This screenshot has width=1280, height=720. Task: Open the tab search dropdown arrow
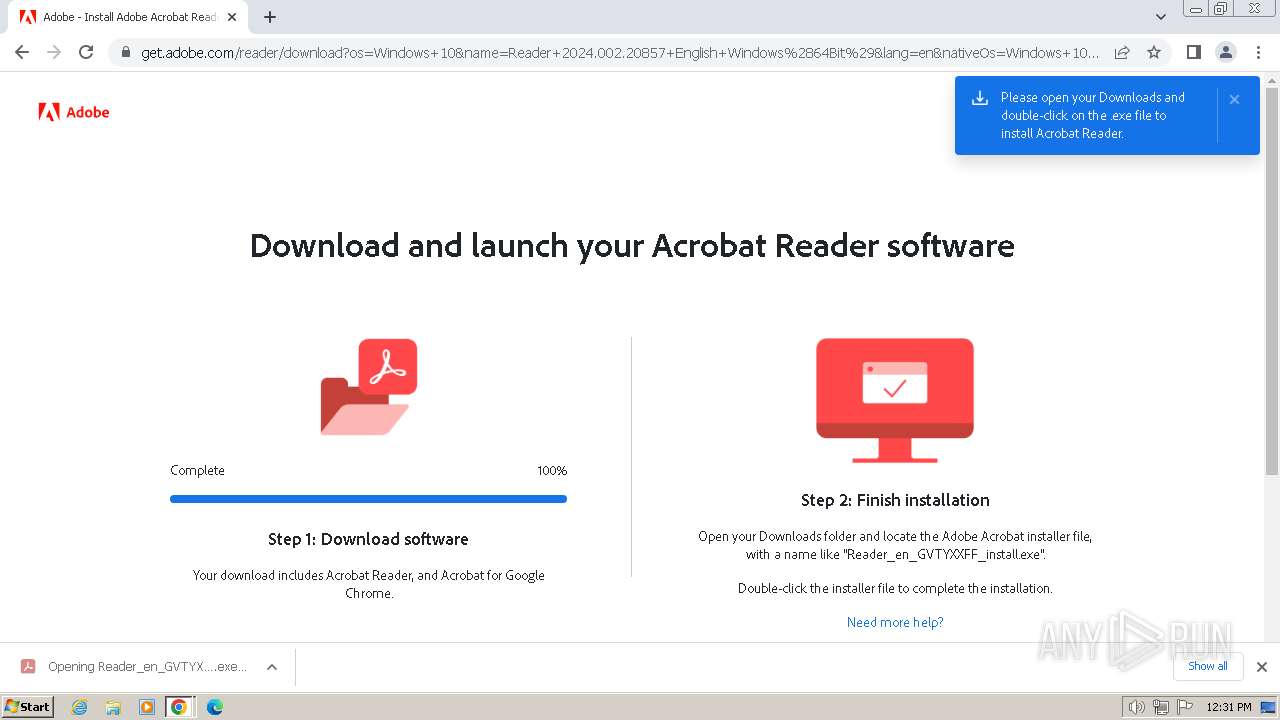(x=1161, y=17)
